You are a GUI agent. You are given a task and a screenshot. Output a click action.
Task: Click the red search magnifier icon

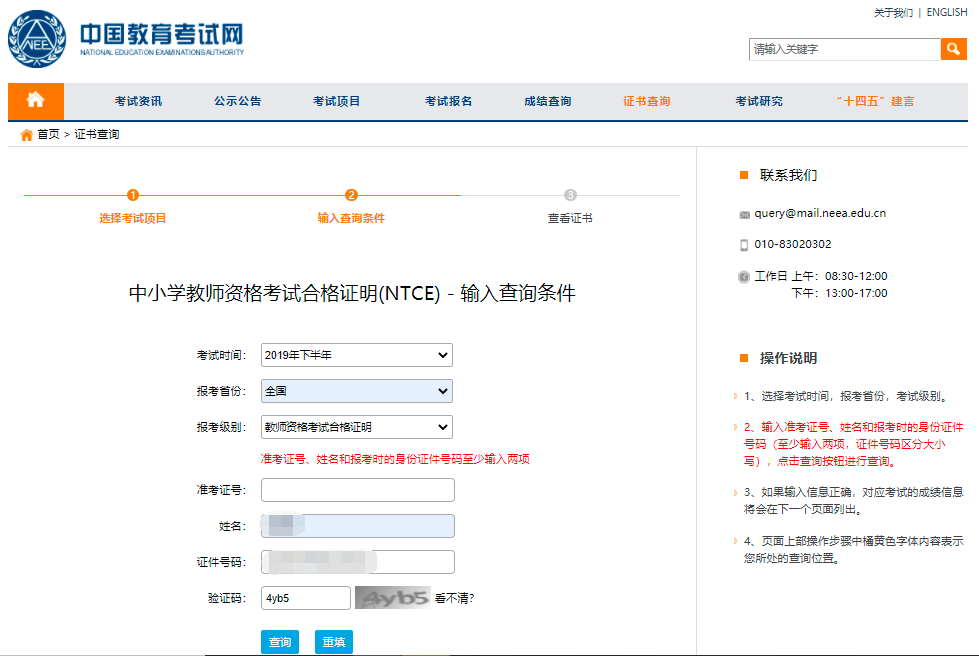point(953,48)
